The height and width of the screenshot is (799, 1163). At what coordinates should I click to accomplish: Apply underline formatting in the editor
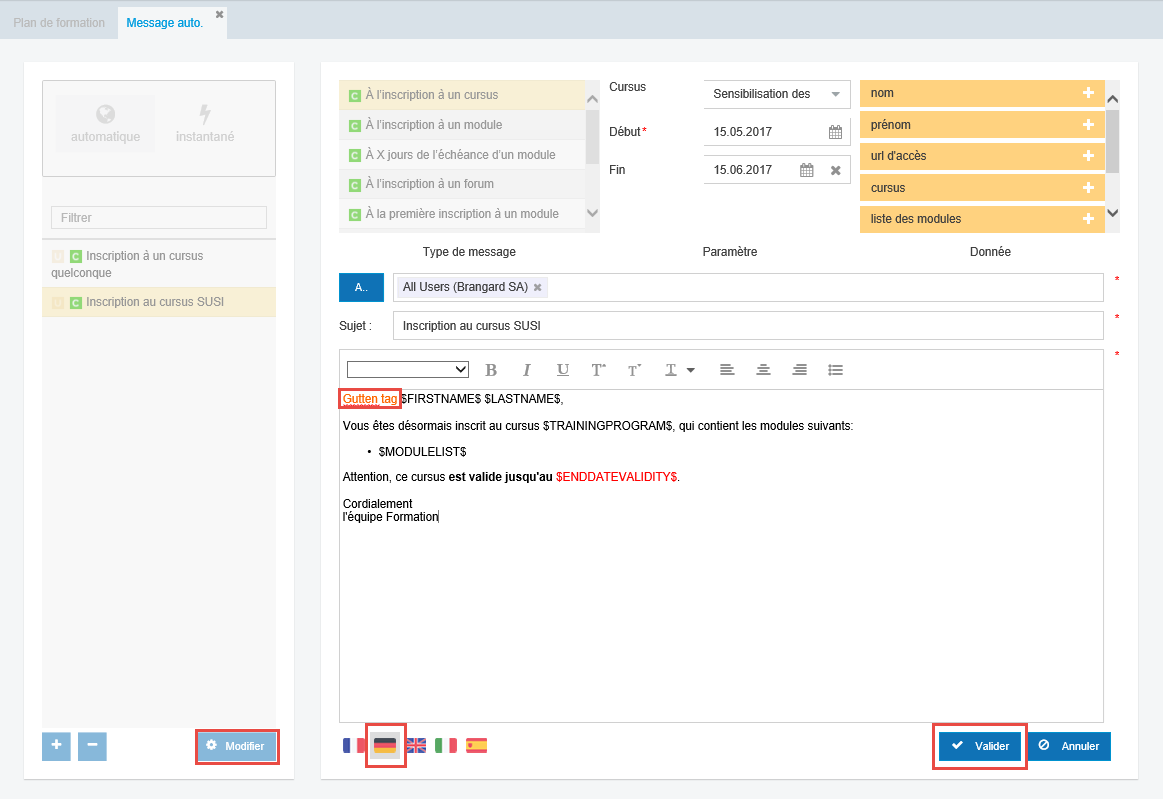tap(563, 370)
